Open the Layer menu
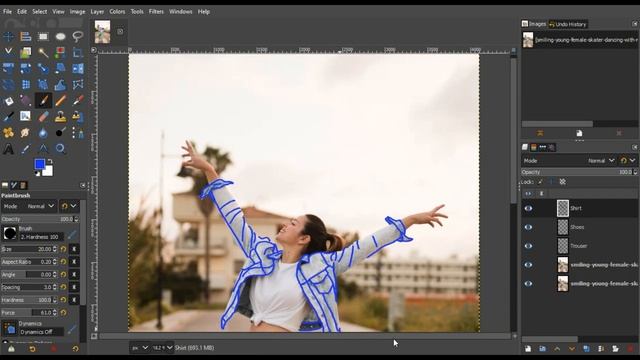 coord(97,12)
